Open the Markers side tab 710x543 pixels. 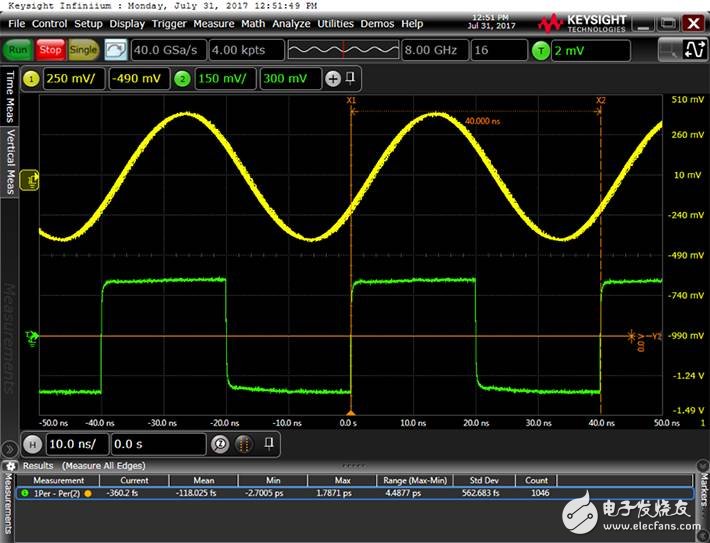click(704, 491)
